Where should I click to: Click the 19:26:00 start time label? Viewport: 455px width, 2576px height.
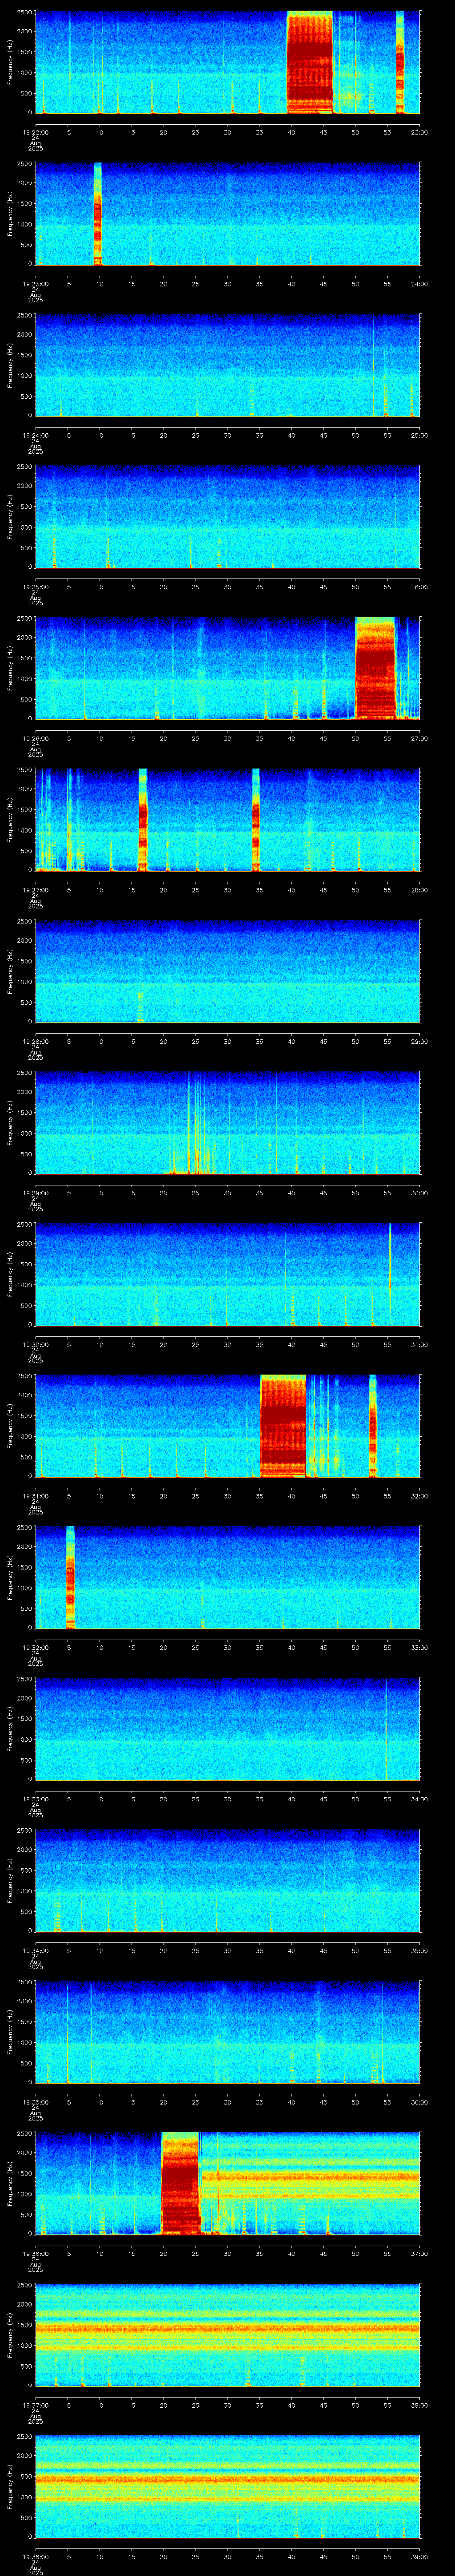[x=35, y=738]
